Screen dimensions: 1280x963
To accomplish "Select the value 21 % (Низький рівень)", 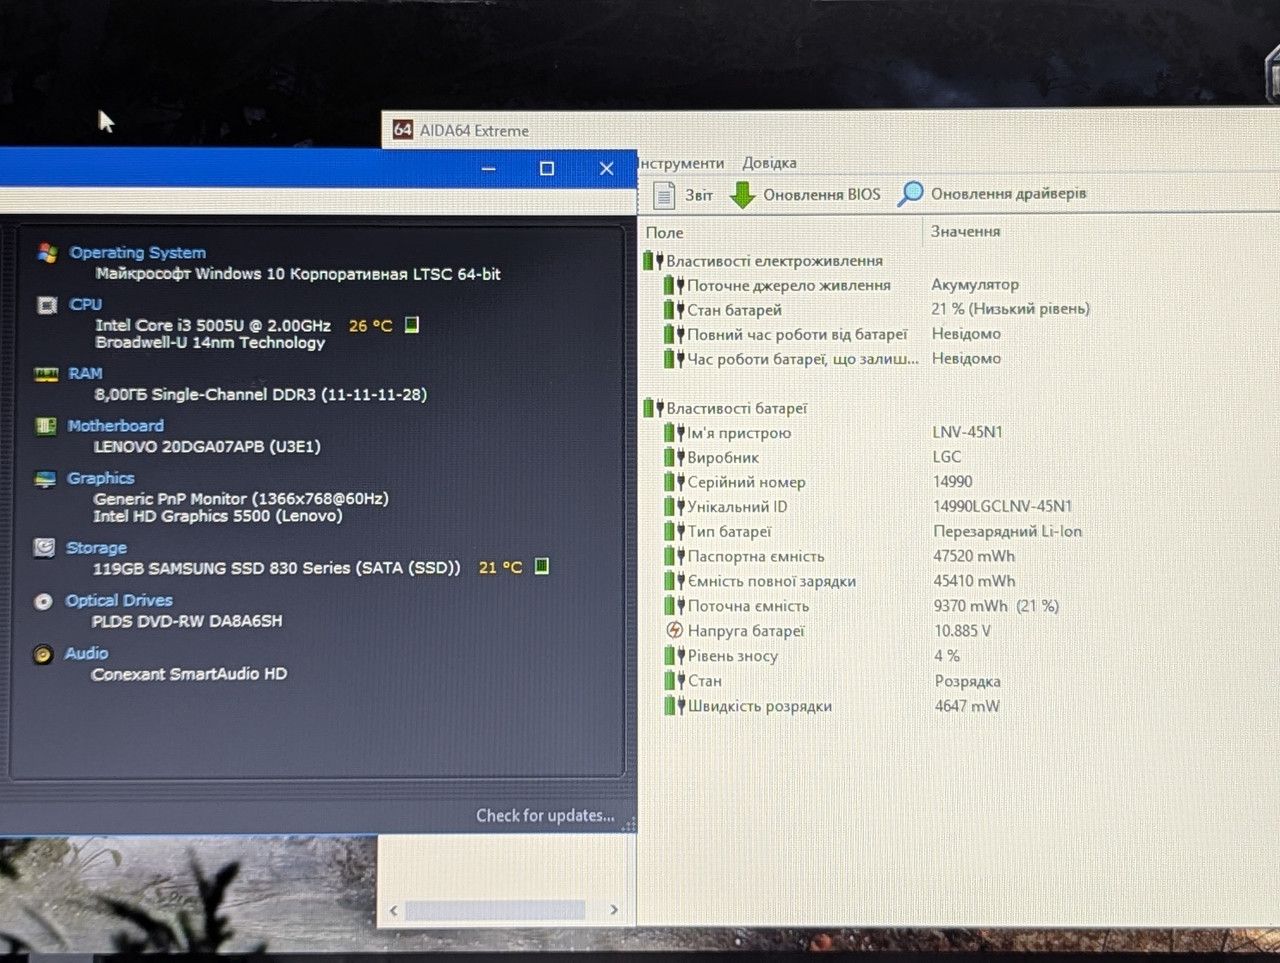I will click(1010, 309).
